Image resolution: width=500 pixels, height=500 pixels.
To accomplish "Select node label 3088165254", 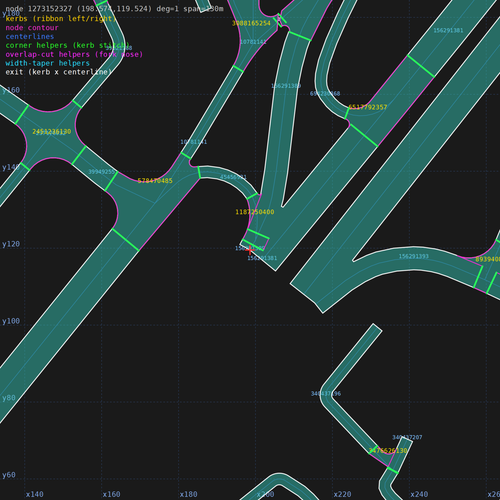I will 251,23.
